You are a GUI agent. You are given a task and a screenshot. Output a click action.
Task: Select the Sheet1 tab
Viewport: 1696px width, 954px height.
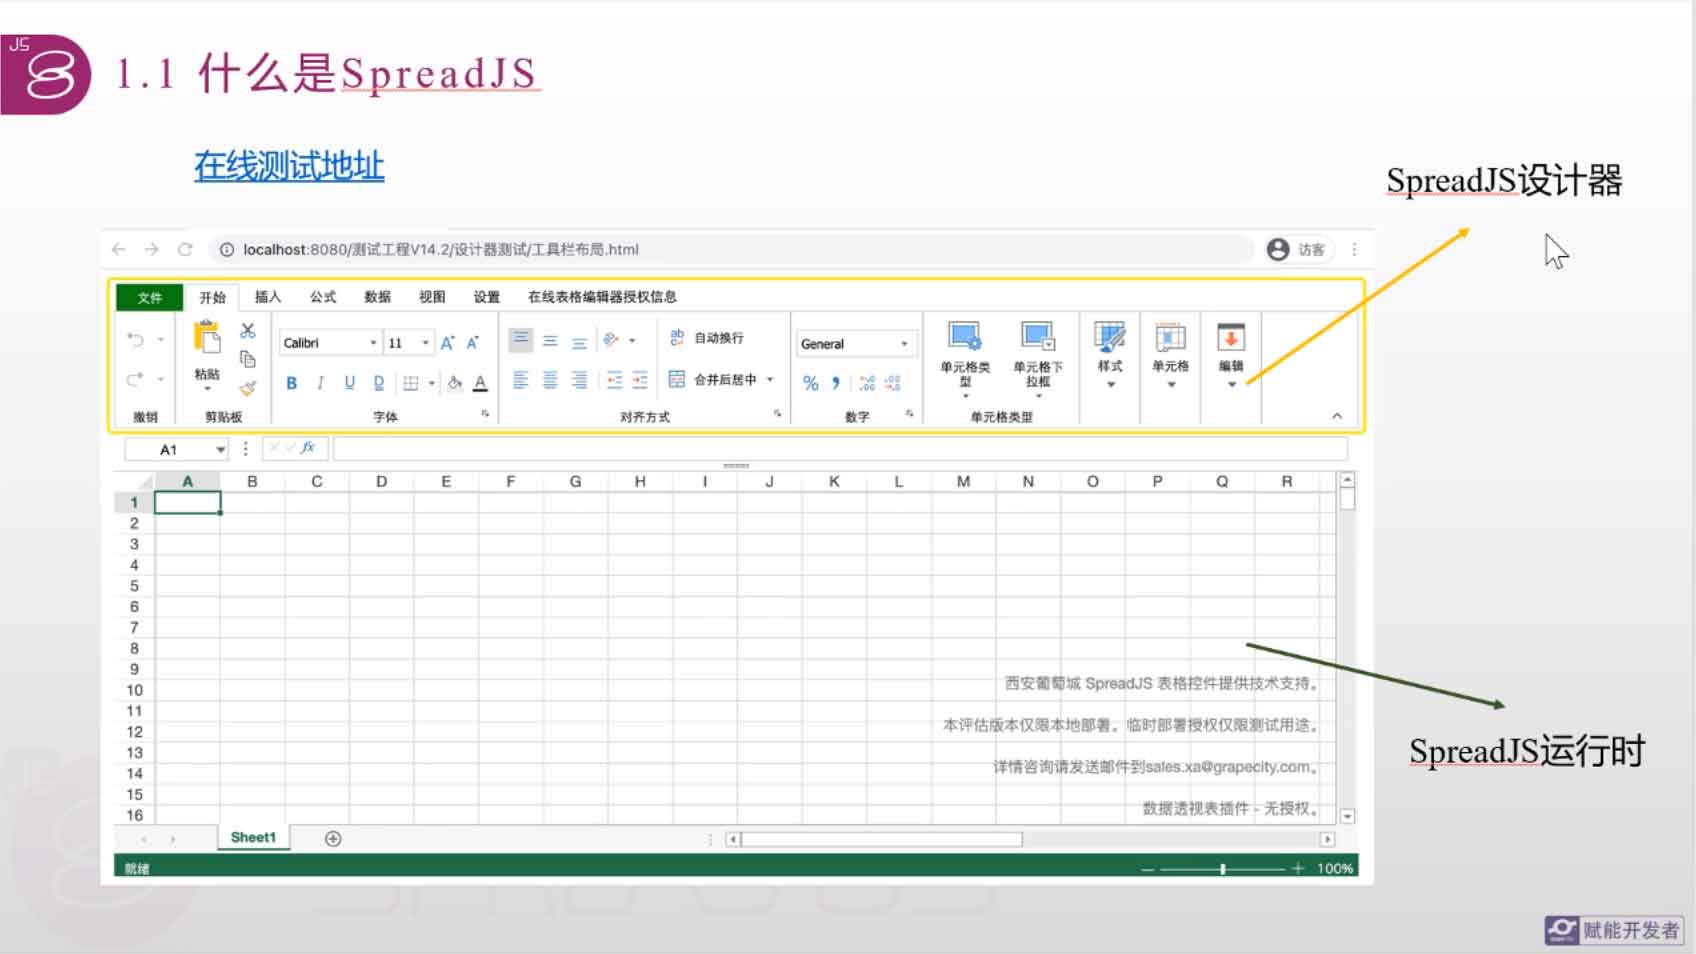253,838
